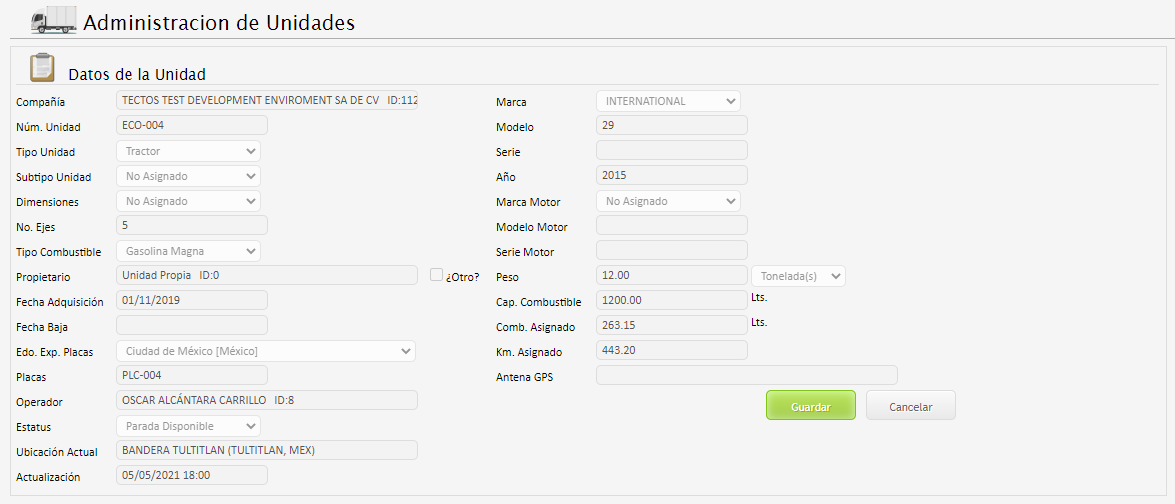
Task: Click the Cancelar button
Action: coord(910,406)
